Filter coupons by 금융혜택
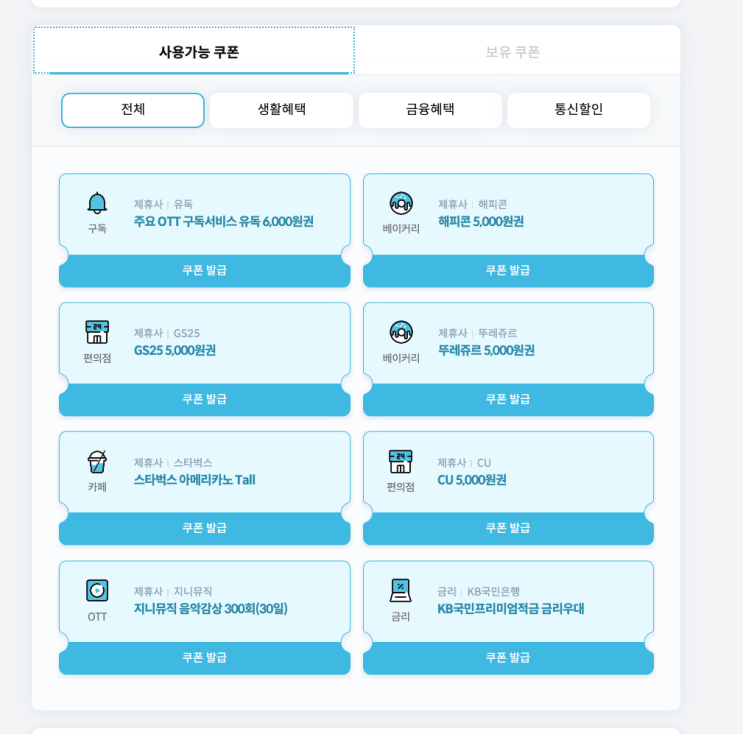Image resolution: width=743 pixels, height=734 pixels. [430, 110]
